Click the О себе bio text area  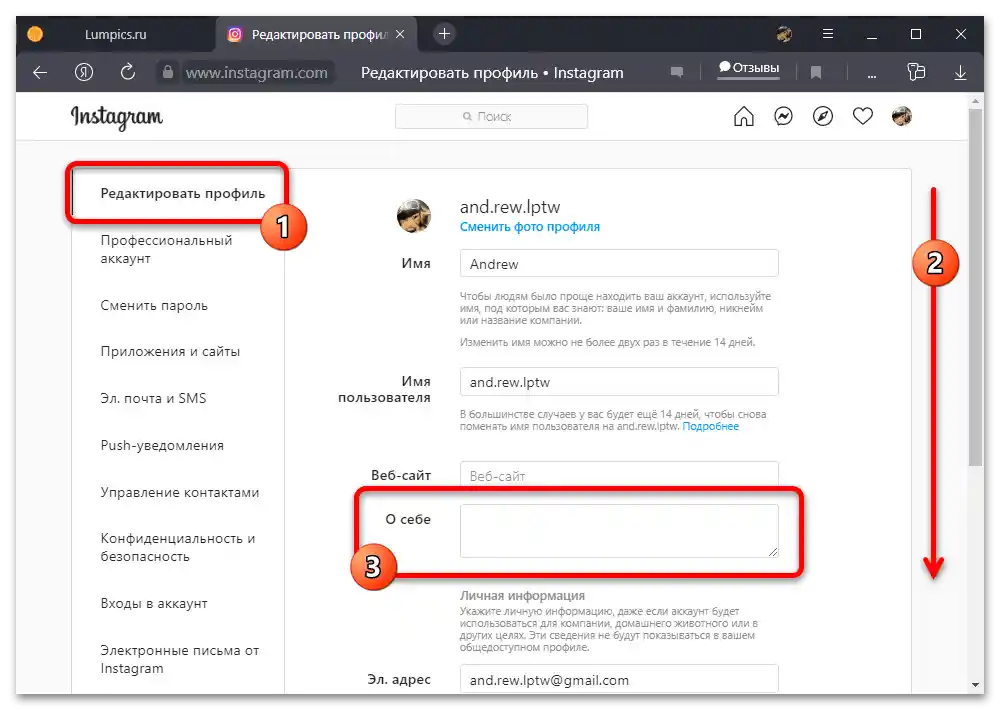click(x=619, y=531)
